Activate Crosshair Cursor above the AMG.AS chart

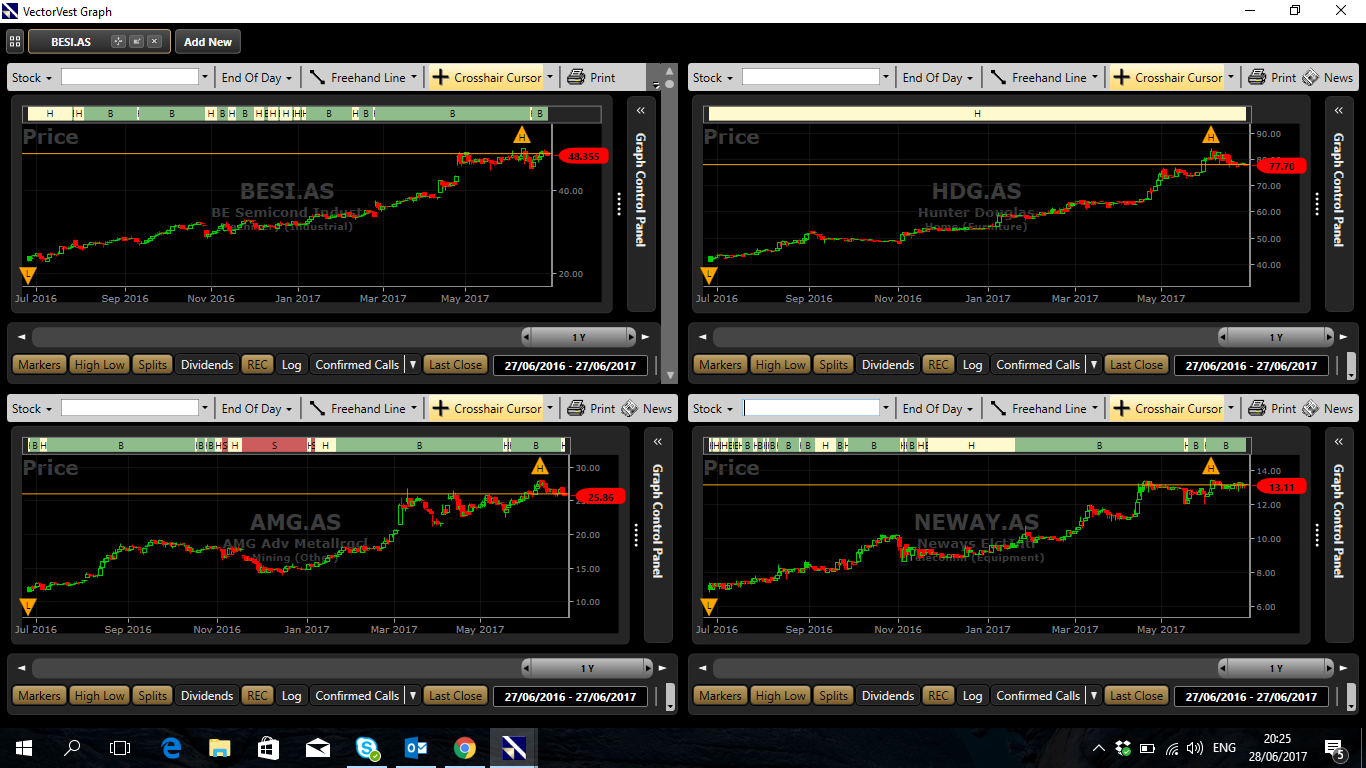point(486,408)
